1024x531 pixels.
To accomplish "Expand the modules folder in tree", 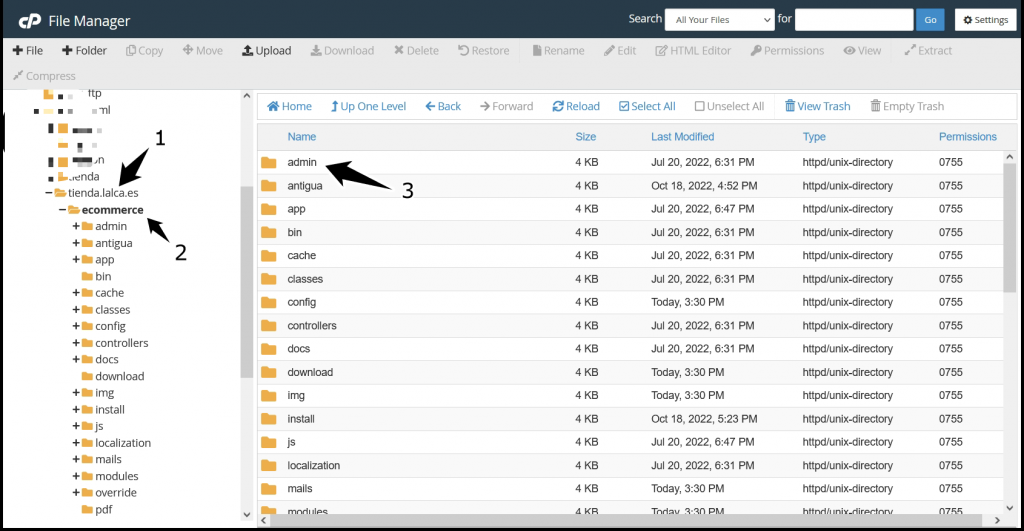I will click(76, 476).
